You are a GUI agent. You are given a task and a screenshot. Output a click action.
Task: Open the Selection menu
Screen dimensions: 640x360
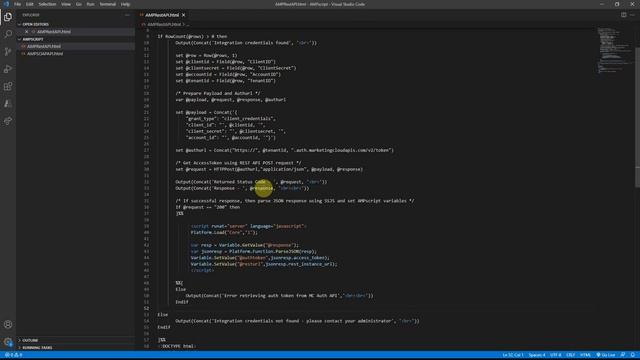pos(47,4)
